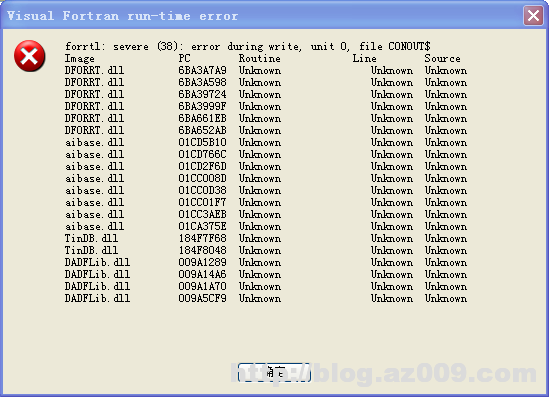Select PC address 01CD2F6D
549x397 pixels.
(x=202, y=166)
